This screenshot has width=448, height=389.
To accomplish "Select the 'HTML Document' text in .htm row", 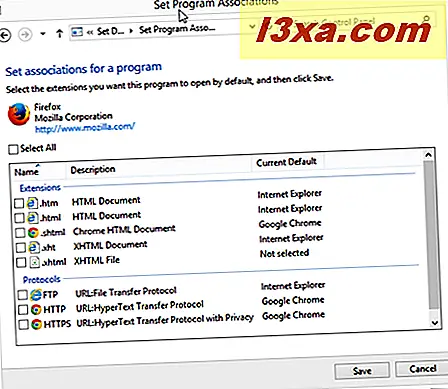I will coord(106,201).
